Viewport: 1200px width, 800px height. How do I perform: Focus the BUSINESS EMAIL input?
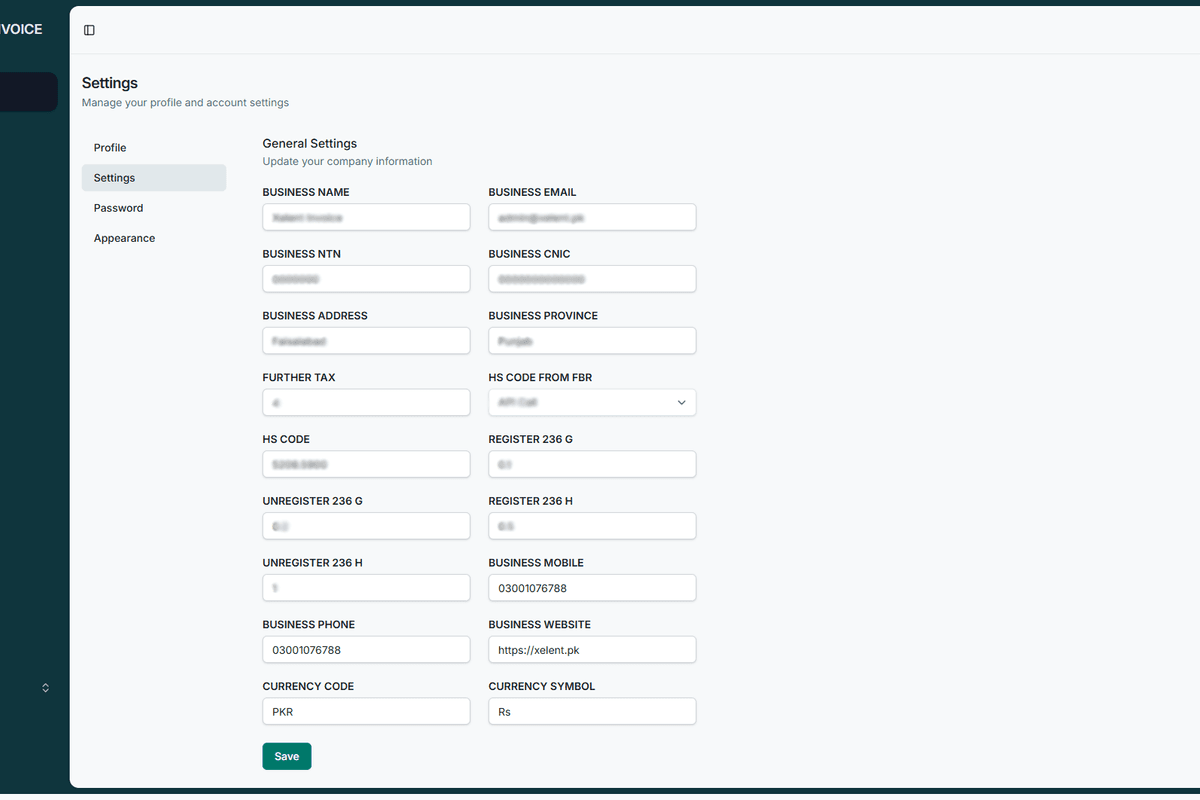tap(592, 217)
